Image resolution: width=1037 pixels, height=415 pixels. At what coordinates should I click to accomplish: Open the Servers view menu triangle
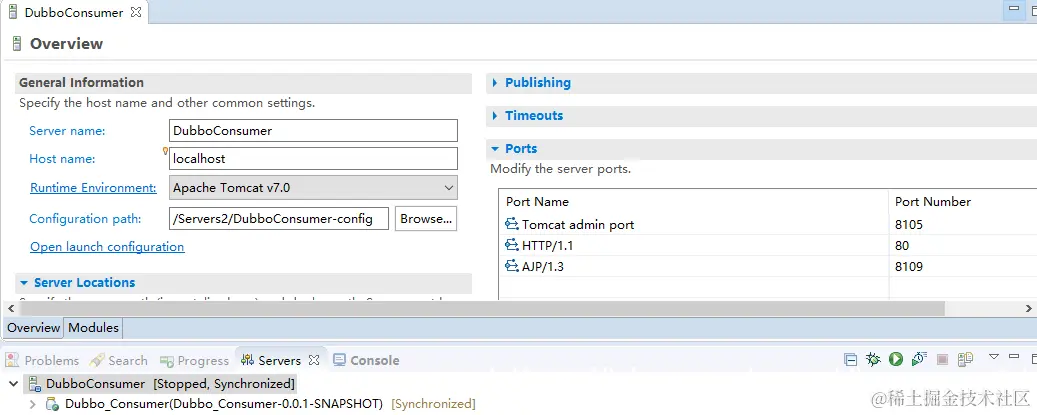click(993, 358)
